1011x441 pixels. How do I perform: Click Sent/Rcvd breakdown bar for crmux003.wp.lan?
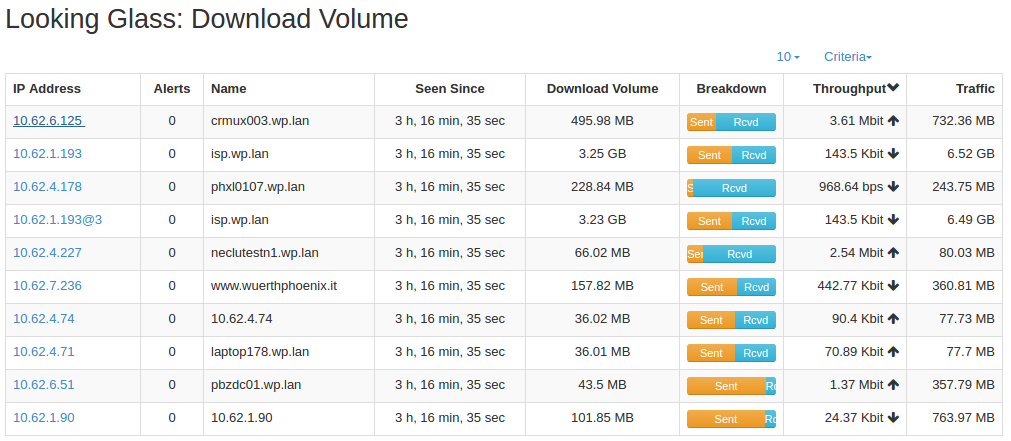731,122
